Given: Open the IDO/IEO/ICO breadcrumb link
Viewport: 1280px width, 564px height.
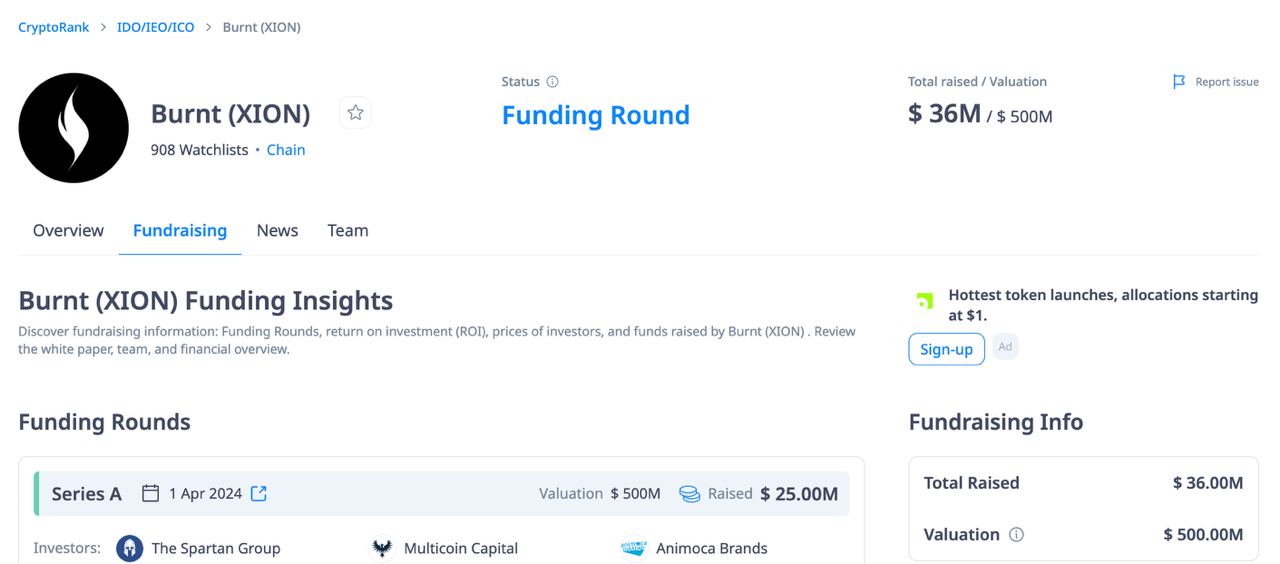Looking at the screenshot, I should click(x=156, y=27).
